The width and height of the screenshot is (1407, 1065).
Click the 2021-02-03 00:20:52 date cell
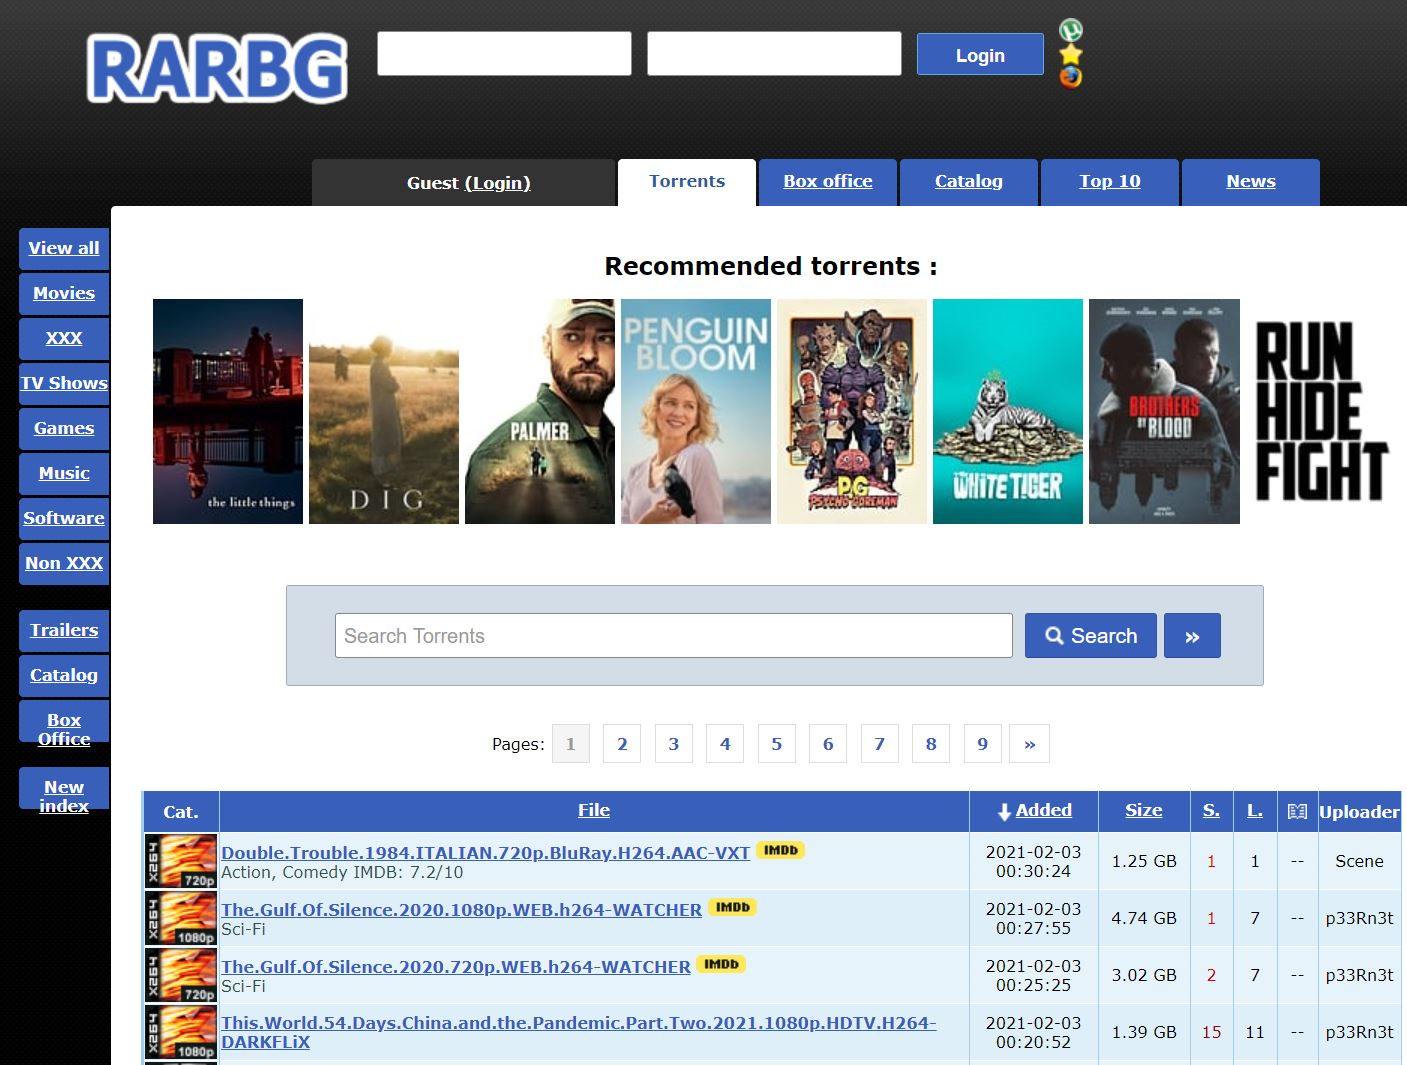1033,1032
